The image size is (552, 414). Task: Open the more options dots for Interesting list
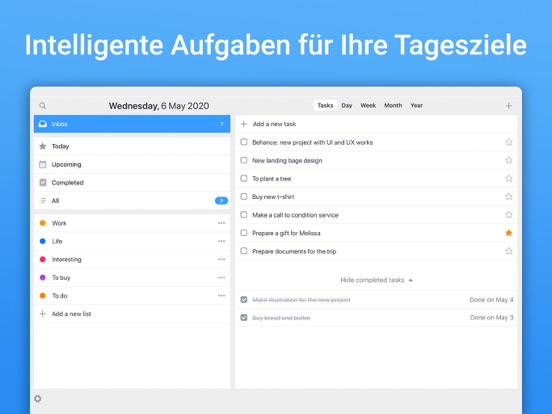pyautogui.click(x=221, y=259)
